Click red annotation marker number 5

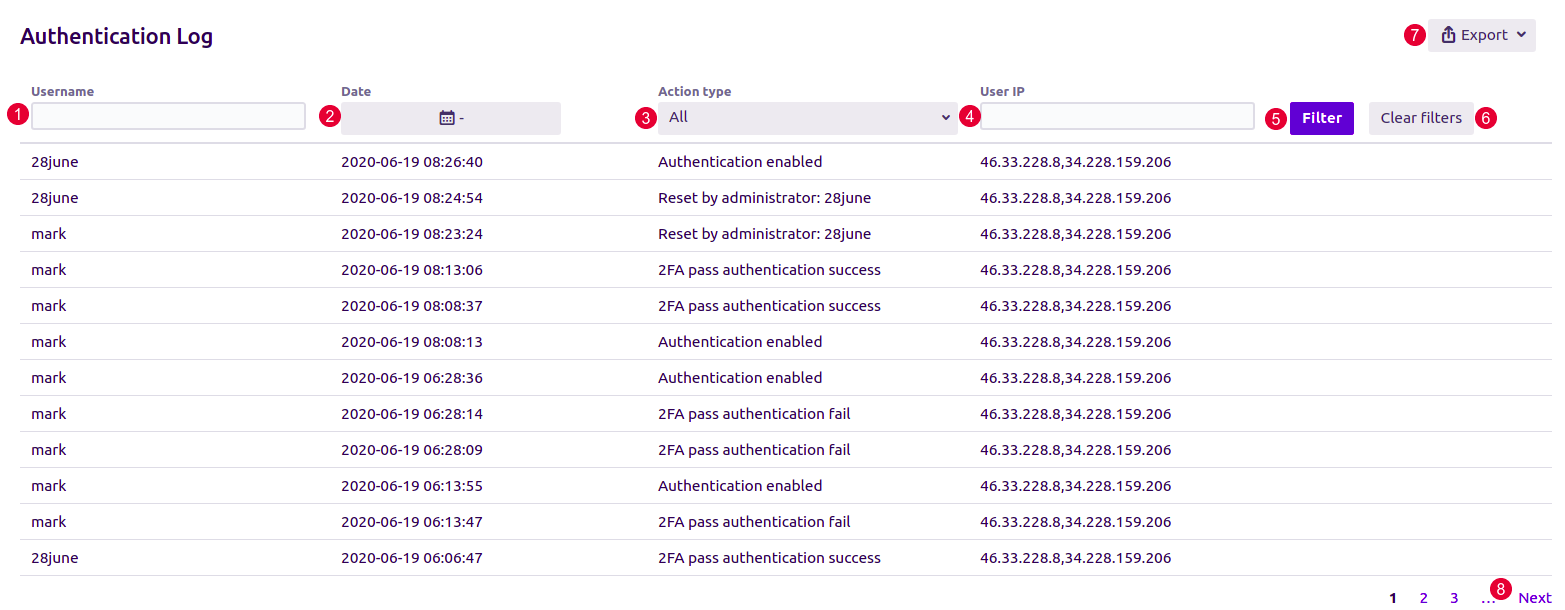(x=1275, y=118)
